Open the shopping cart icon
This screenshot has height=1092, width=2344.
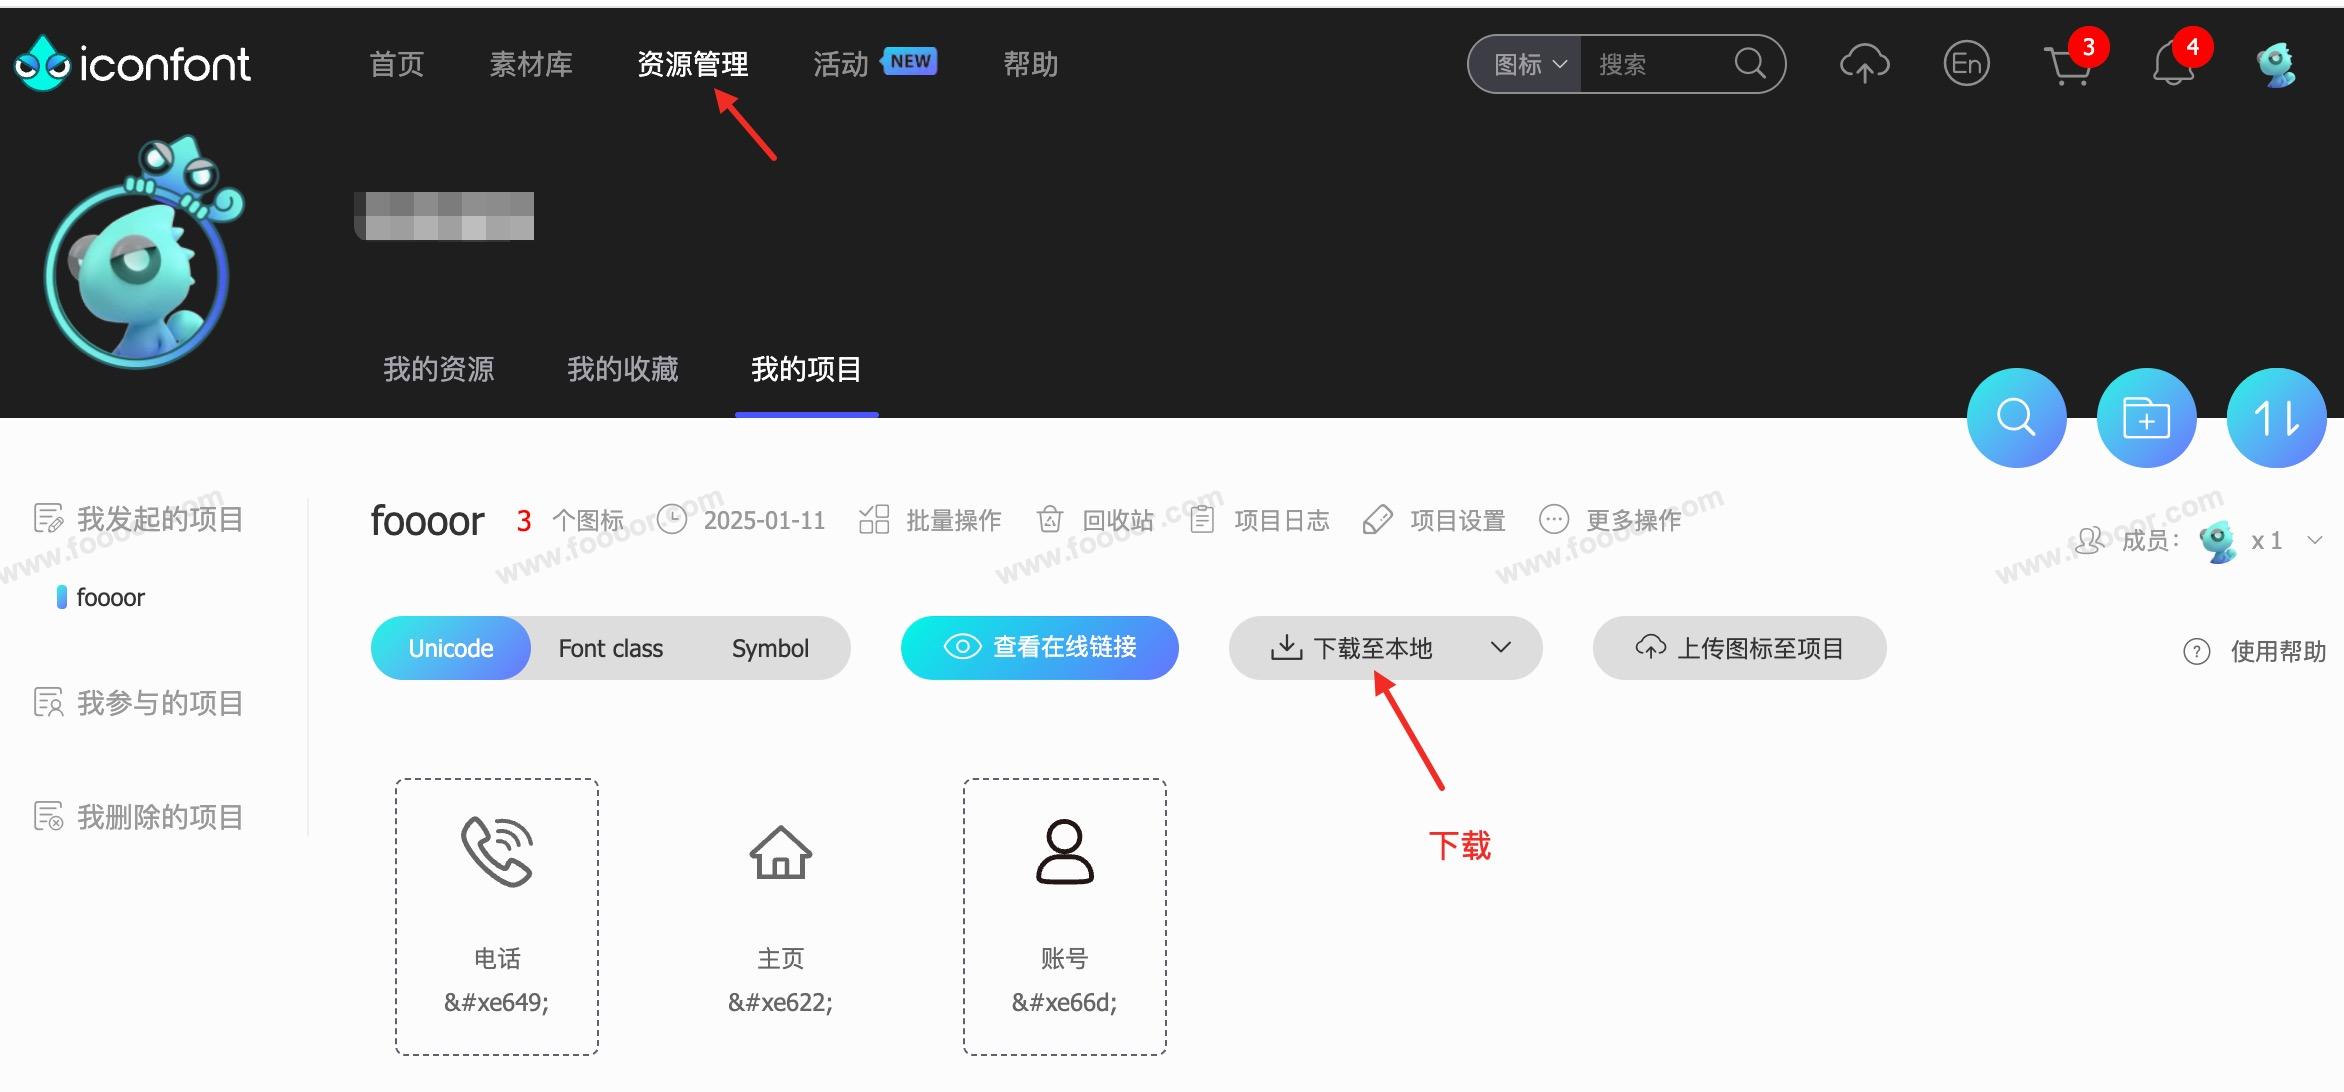point(2068,67)
